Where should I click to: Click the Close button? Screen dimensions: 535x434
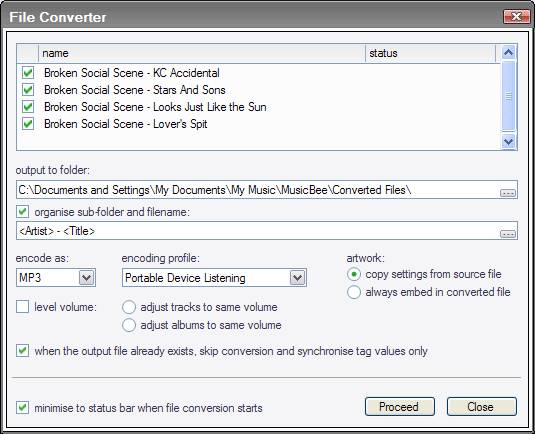pos(481,407)
